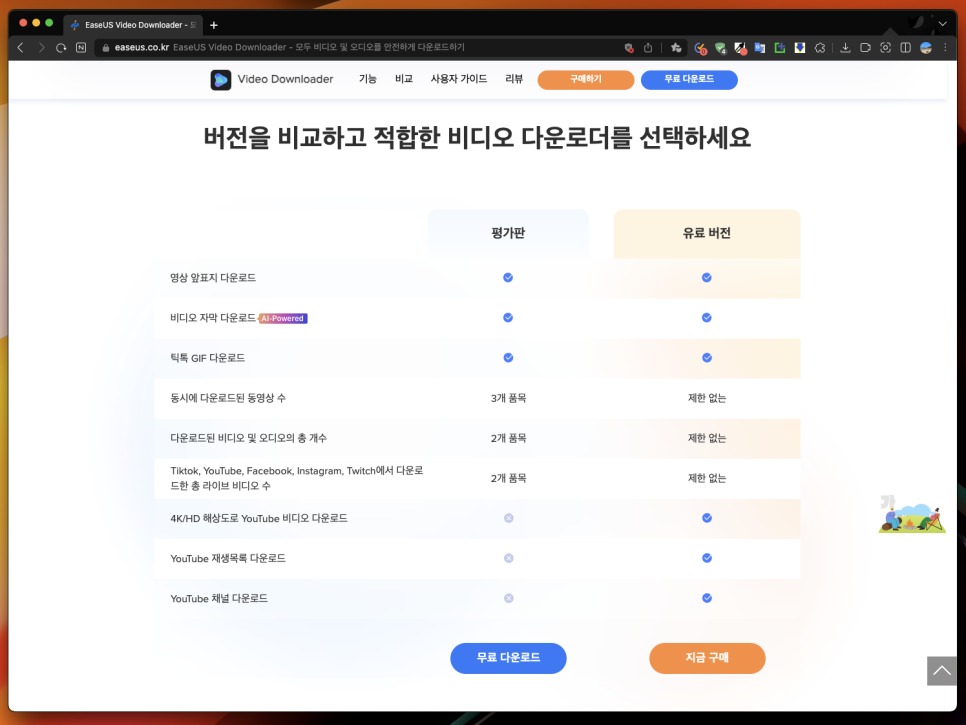
Task: Click the address bar URL easeus.co.kr
Action: point(142,47)
